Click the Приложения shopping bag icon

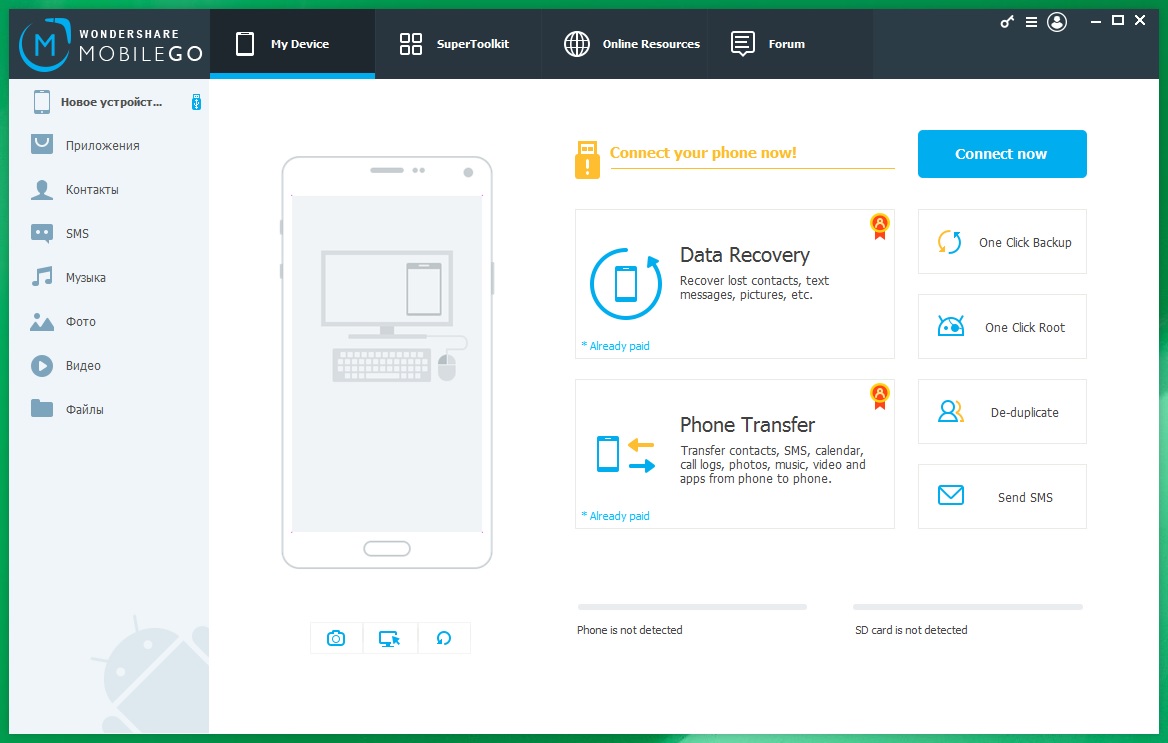point(42,144)
